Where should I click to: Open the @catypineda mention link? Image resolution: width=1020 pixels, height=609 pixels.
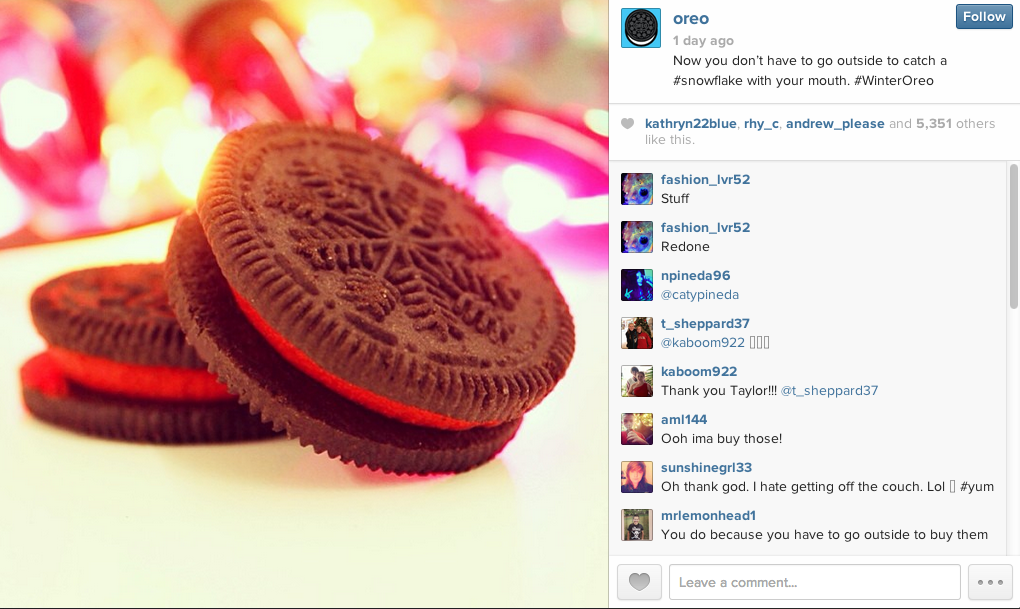coord(700,295)
